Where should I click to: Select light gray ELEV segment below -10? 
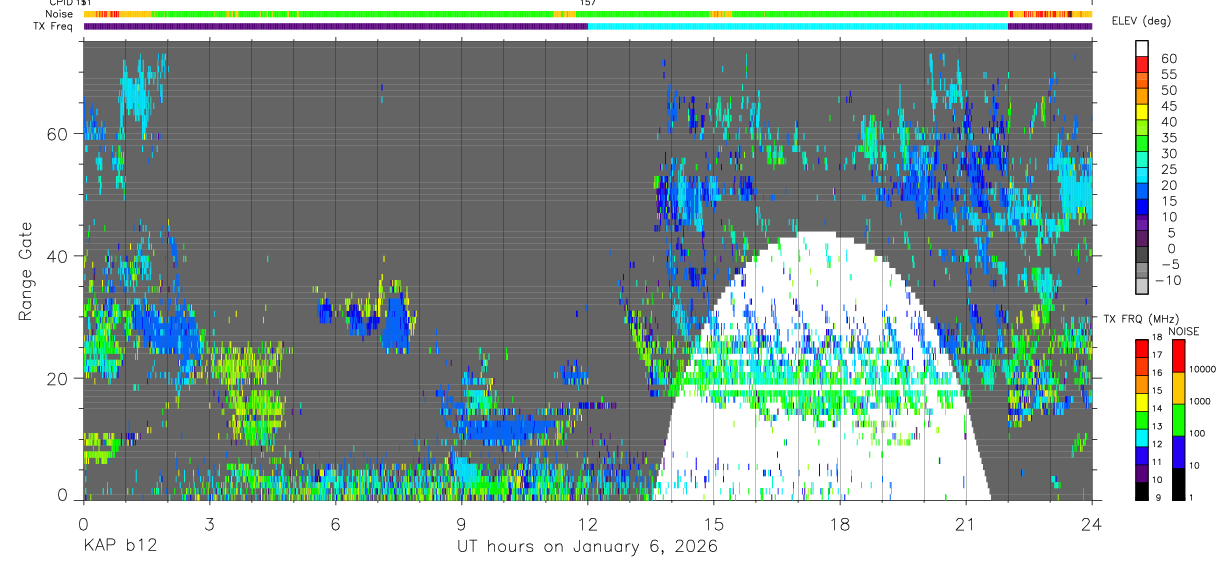tap(1143, 288)
